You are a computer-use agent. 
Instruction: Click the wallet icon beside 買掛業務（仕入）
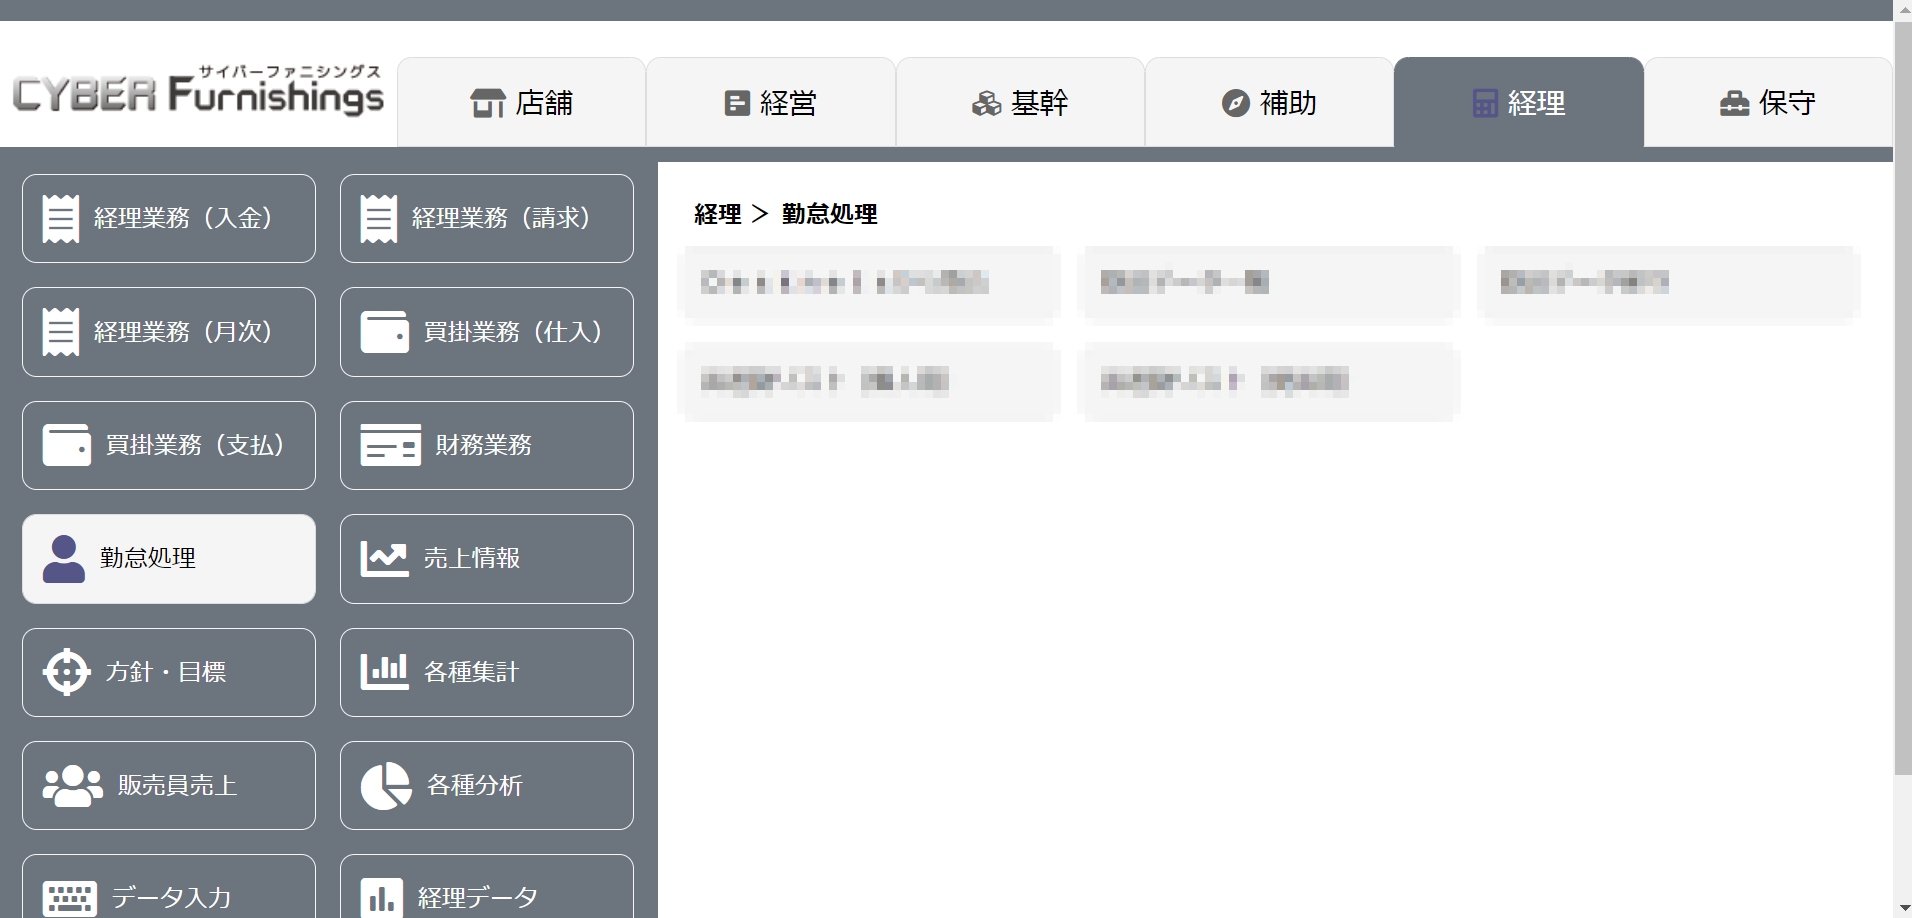click(x=385, y=332)
